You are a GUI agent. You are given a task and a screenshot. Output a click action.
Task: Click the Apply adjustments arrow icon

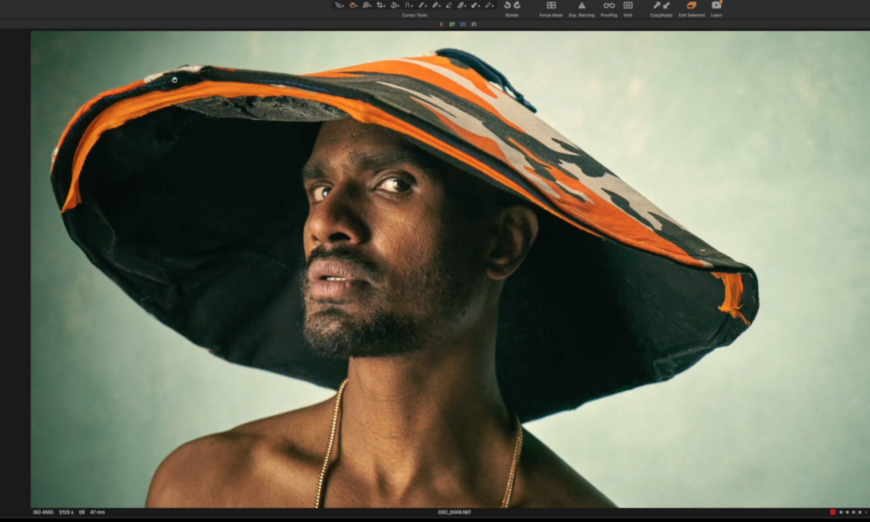(x=666, y=5)
